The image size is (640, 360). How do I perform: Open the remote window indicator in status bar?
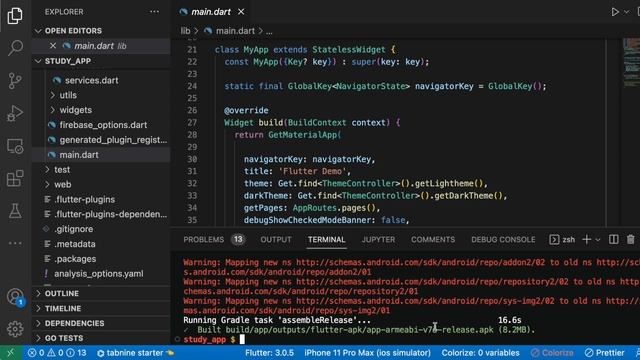click(x=11, y=353)
